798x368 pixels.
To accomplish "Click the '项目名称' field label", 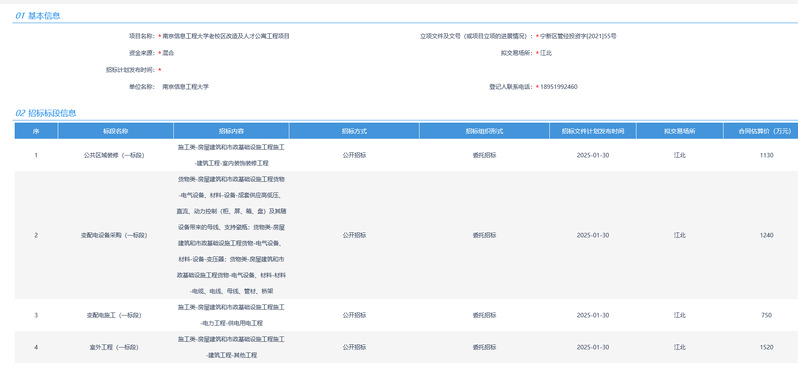I will 141,36.
